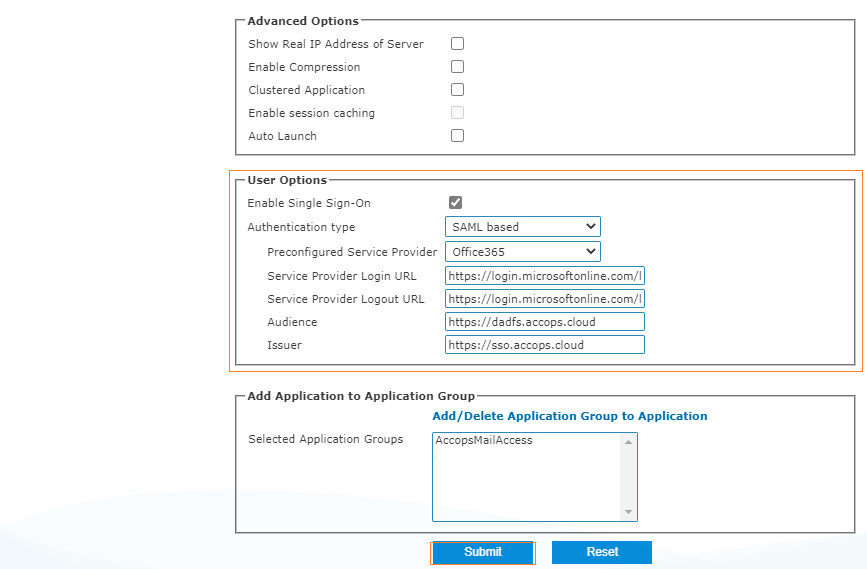
Task: Enable the Auto Launch option
Action: point(457,136)
